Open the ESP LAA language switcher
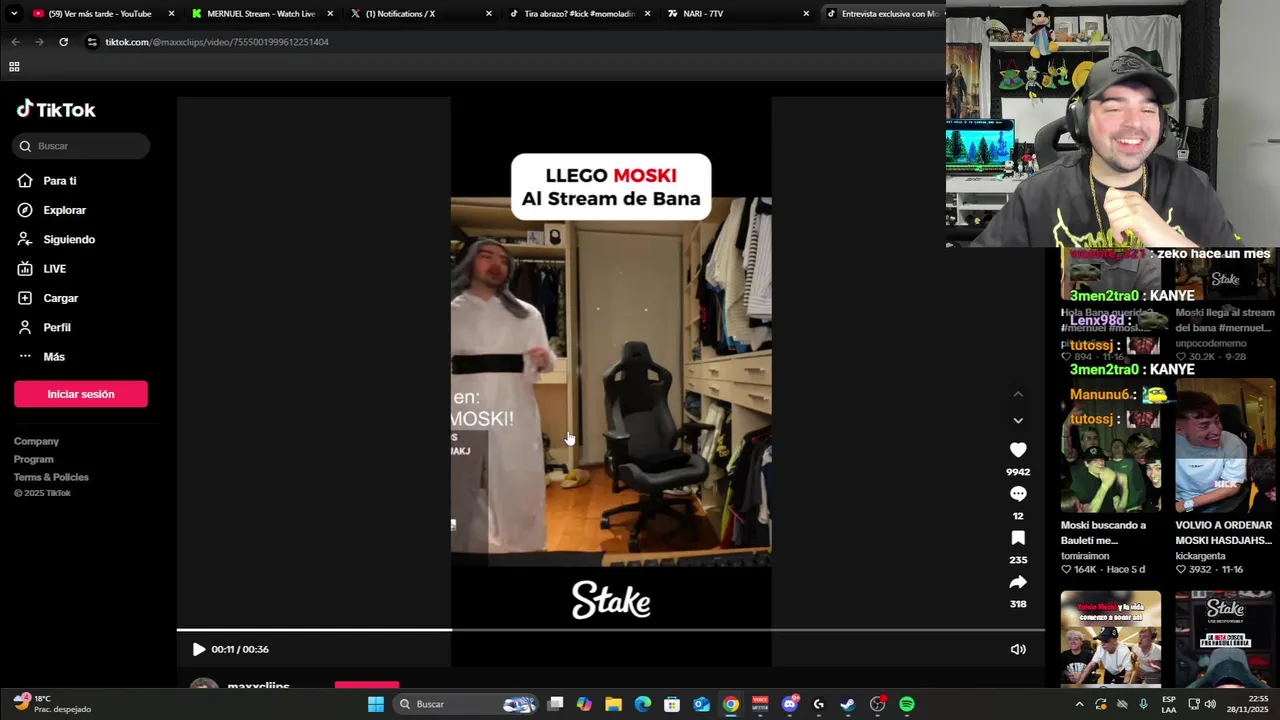 tap(1169, 704)
